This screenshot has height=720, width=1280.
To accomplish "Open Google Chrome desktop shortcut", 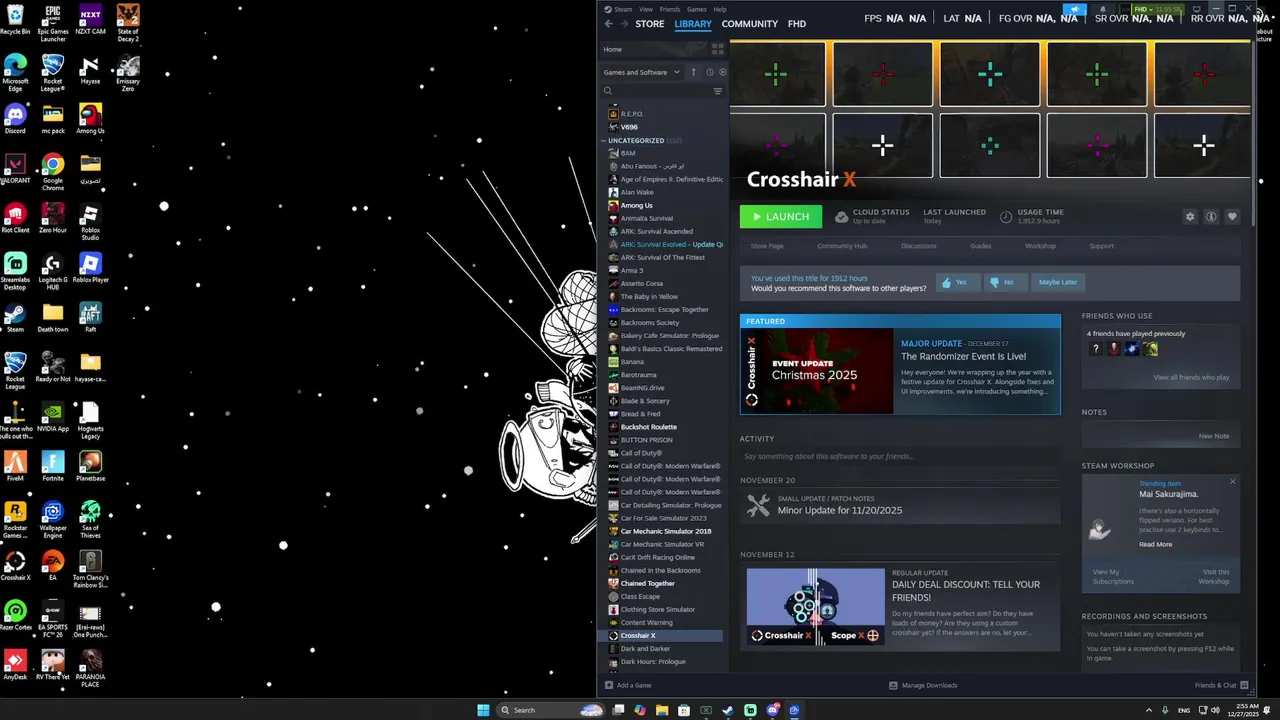I will pyautogui.click(x=53, y=171).
